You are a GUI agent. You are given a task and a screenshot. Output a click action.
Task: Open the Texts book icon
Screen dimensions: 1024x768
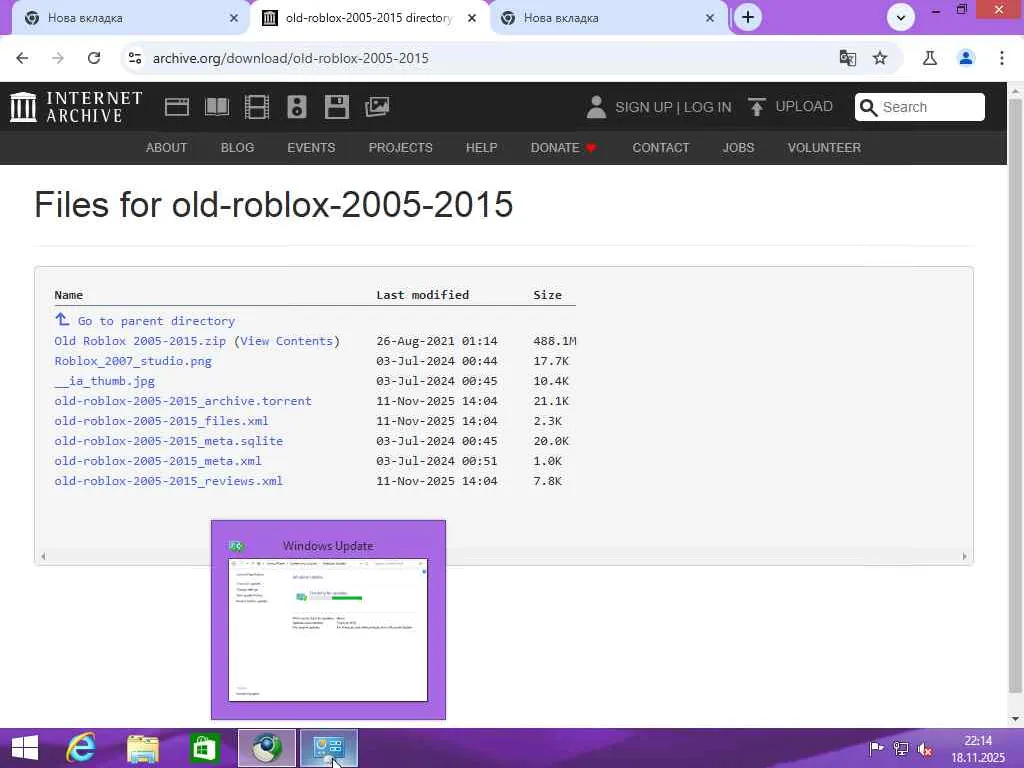click(217, 107)
